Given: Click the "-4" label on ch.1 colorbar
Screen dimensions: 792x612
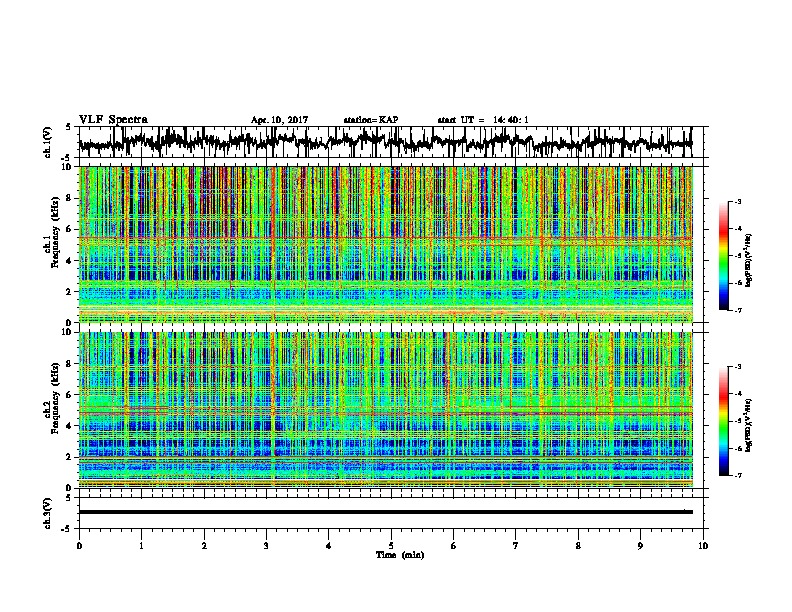Looking at the screenshot, I should tap(737, 229).
